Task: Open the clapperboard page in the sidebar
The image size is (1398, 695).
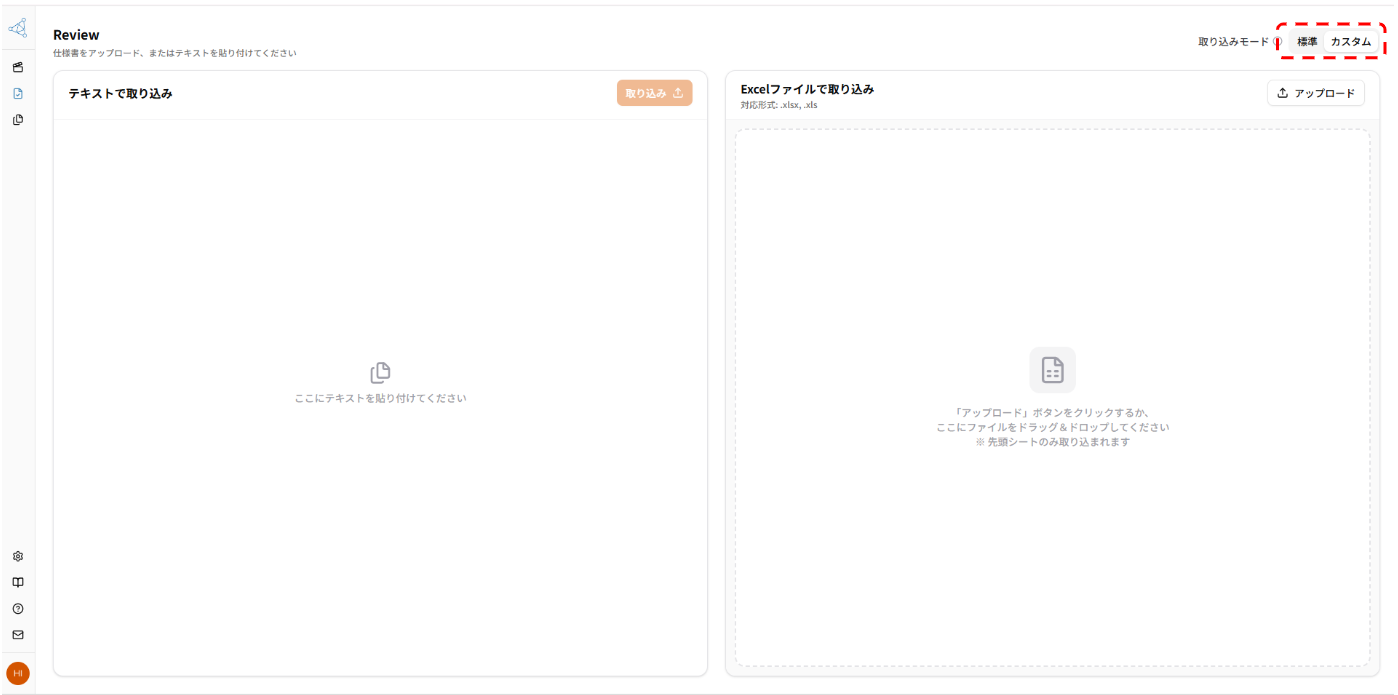Action: pyautogui.click(x=17, y=68)
